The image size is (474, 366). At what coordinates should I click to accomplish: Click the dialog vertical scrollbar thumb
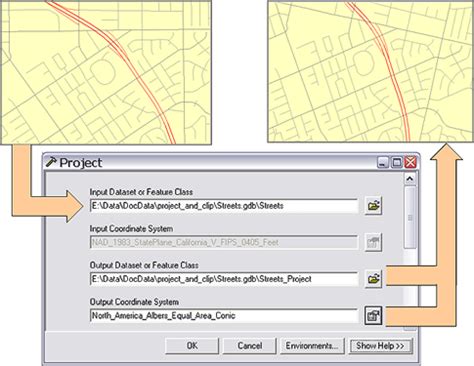pyautogui.click(x=410, y=217)
